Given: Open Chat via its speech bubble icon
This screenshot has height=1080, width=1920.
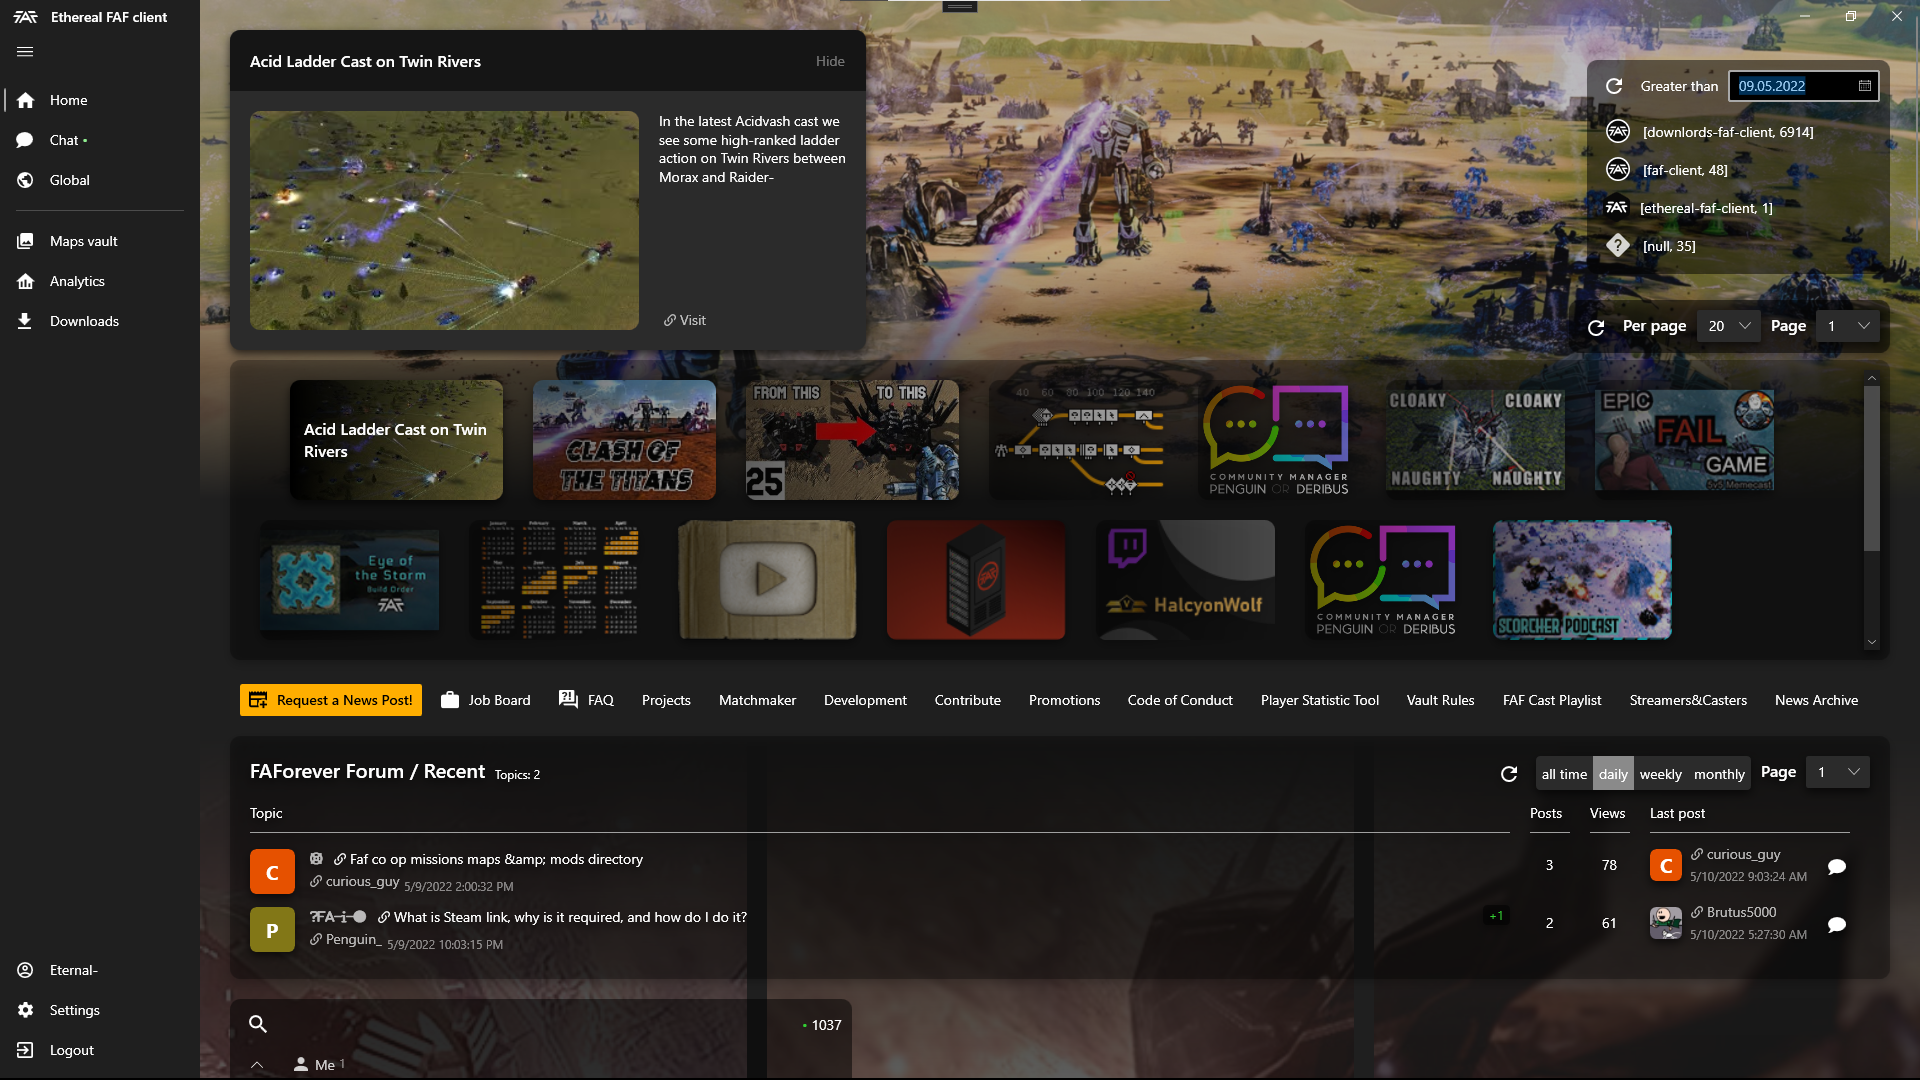Looking at the screenshot, I should (25, 140).
